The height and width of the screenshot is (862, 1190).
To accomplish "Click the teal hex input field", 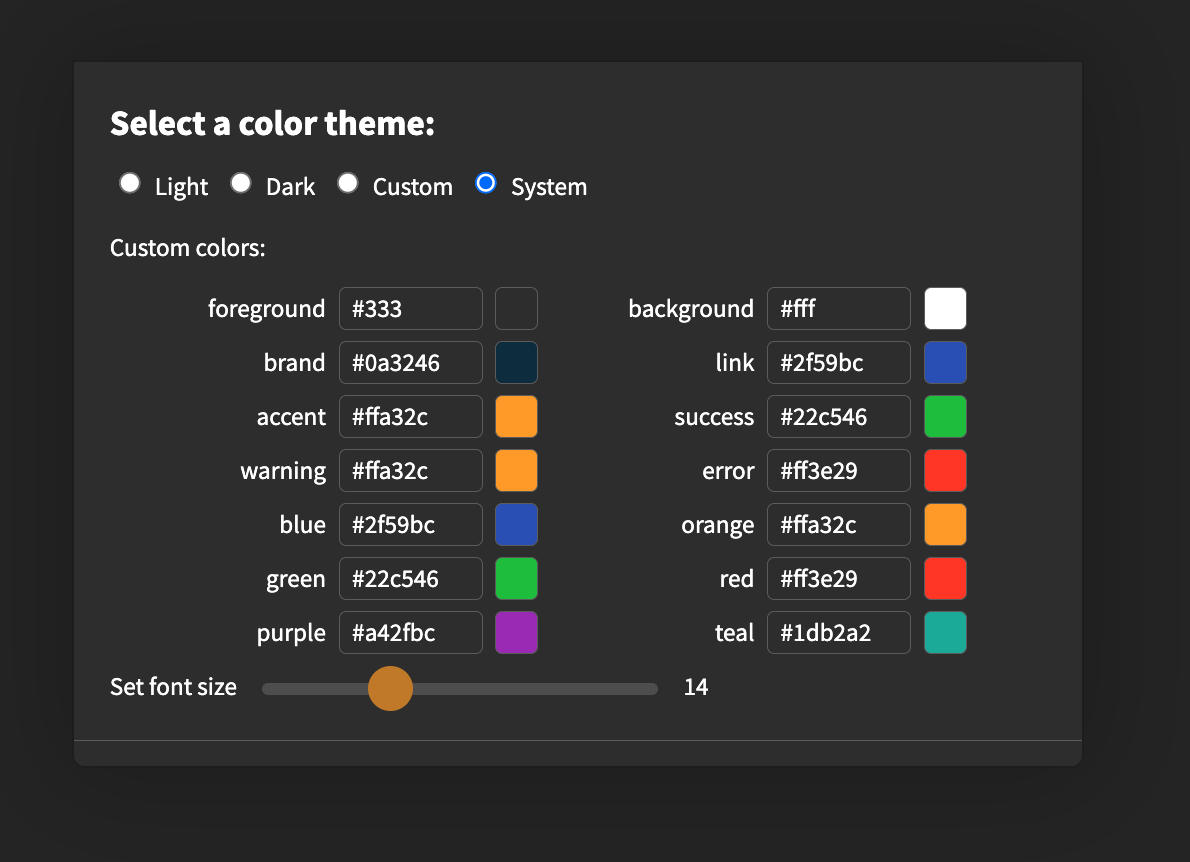I will (839, 633).
